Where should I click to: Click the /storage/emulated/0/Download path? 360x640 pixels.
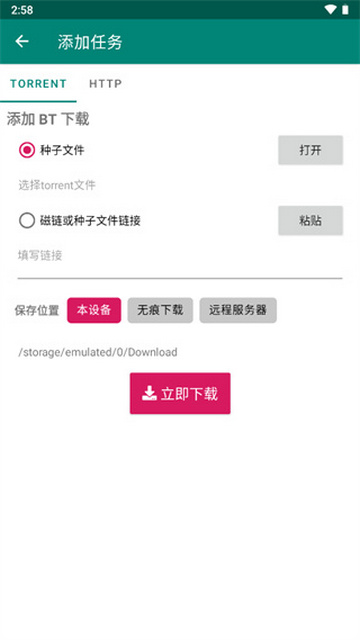point(98,352)
